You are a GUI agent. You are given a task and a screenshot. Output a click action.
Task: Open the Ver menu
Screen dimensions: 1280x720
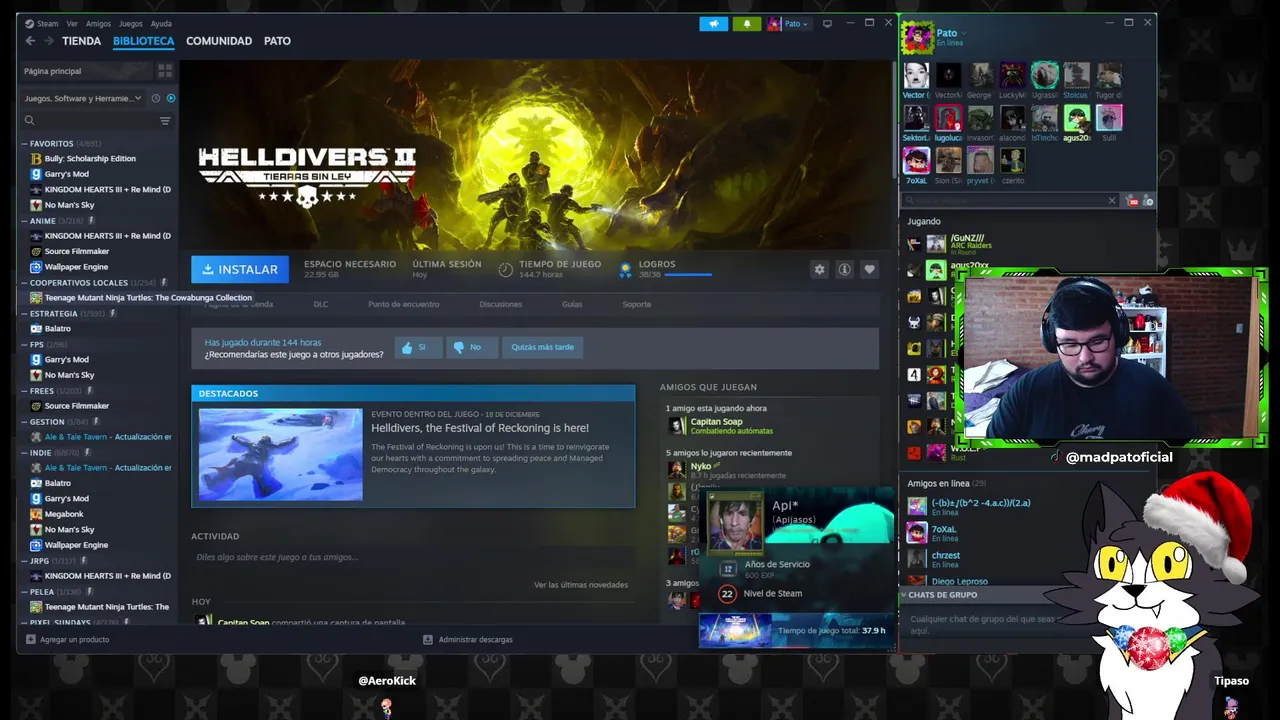[x=72, y=23]
